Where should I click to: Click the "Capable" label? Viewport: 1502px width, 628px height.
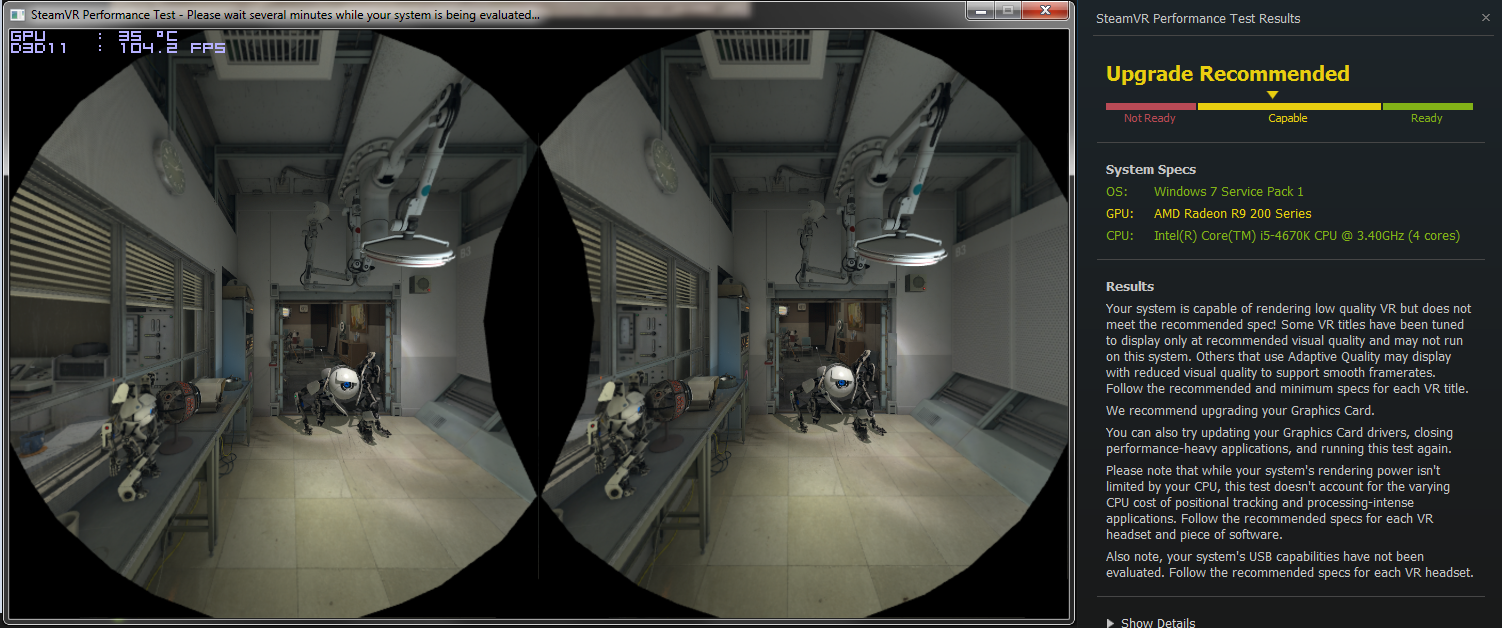click(x=1288, y=118)
